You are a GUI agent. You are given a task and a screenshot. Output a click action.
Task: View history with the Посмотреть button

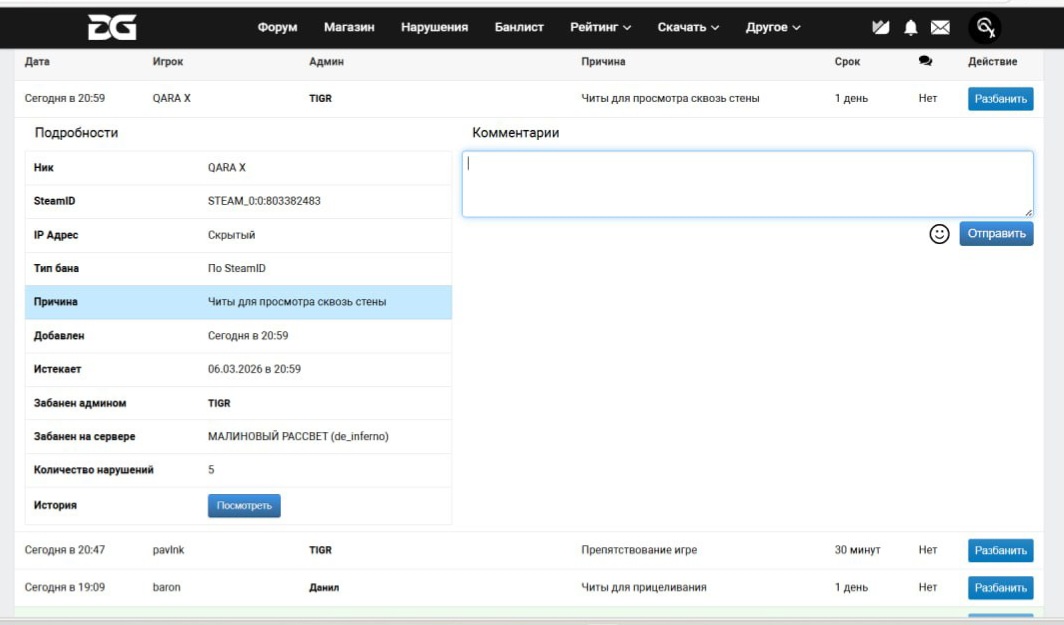(244, 506)
